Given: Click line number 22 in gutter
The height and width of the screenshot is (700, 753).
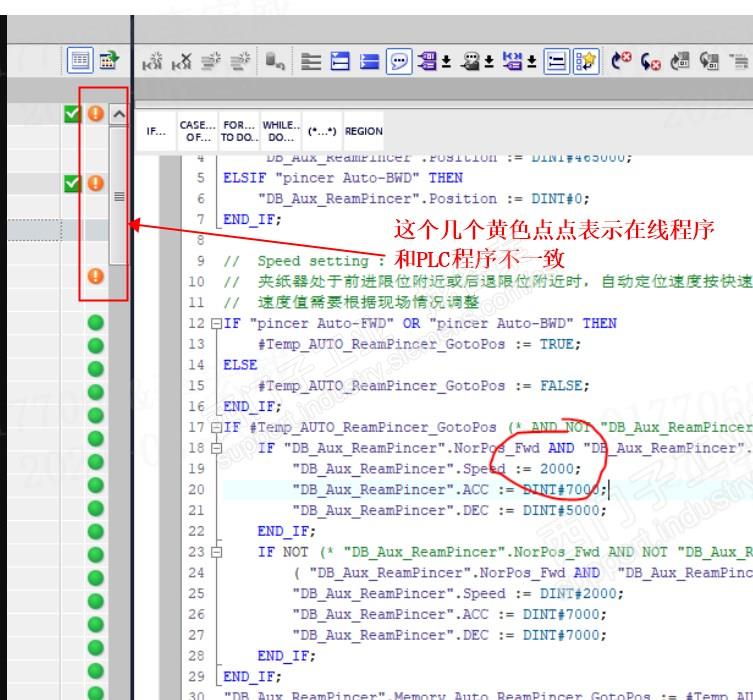Looking at the screenshot, I should tap(196, 531).
